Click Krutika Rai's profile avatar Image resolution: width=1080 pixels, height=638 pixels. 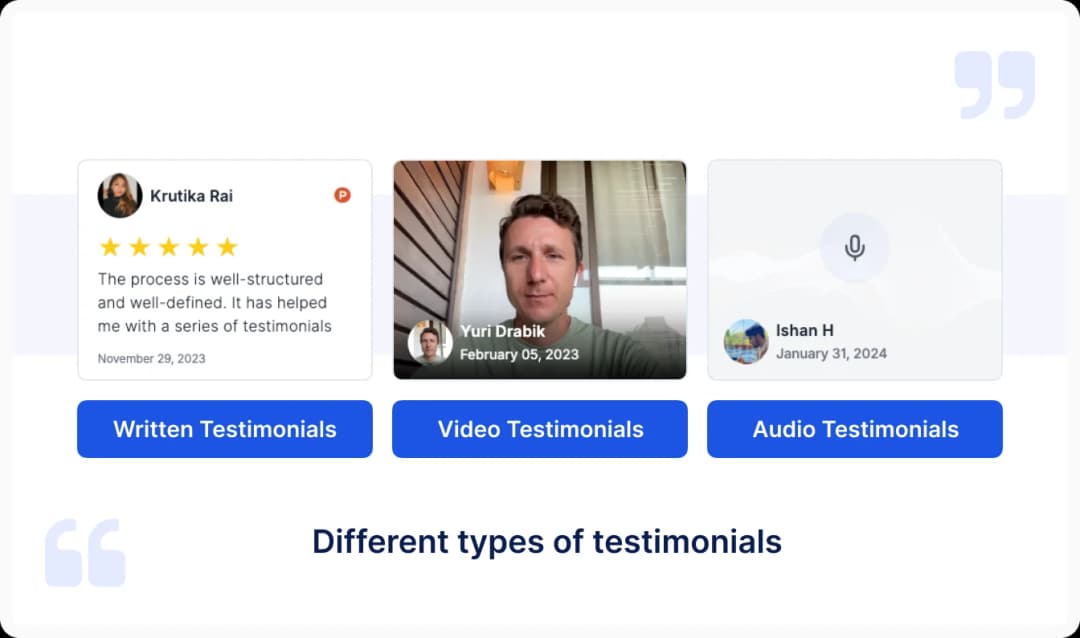pyautogui.click(x=118, y=196)
